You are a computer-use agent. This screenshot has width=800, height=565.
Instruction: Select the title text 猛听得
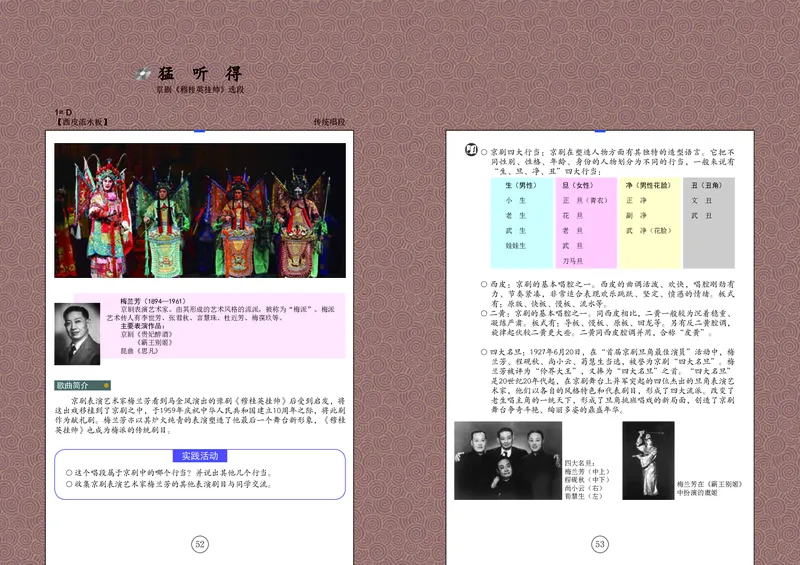[x=200, y=74]
